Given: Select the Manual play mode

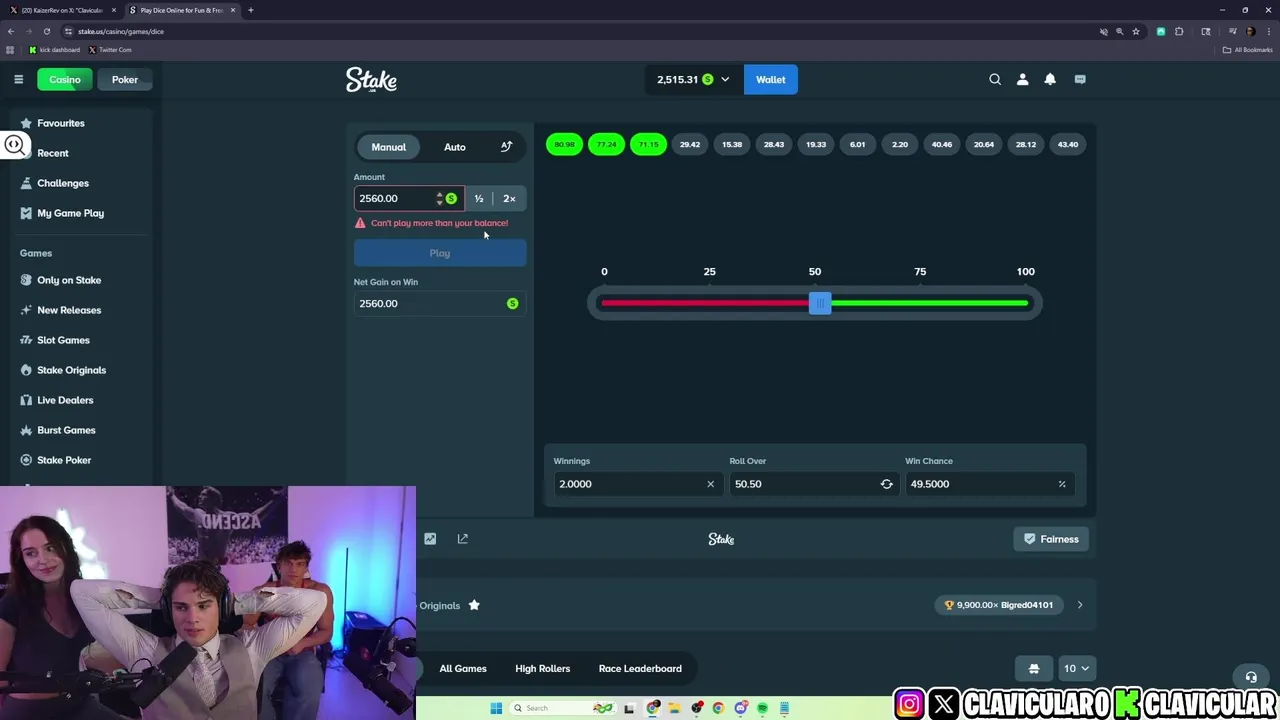Looking at the screenshot, I should [x=389, y=147].
